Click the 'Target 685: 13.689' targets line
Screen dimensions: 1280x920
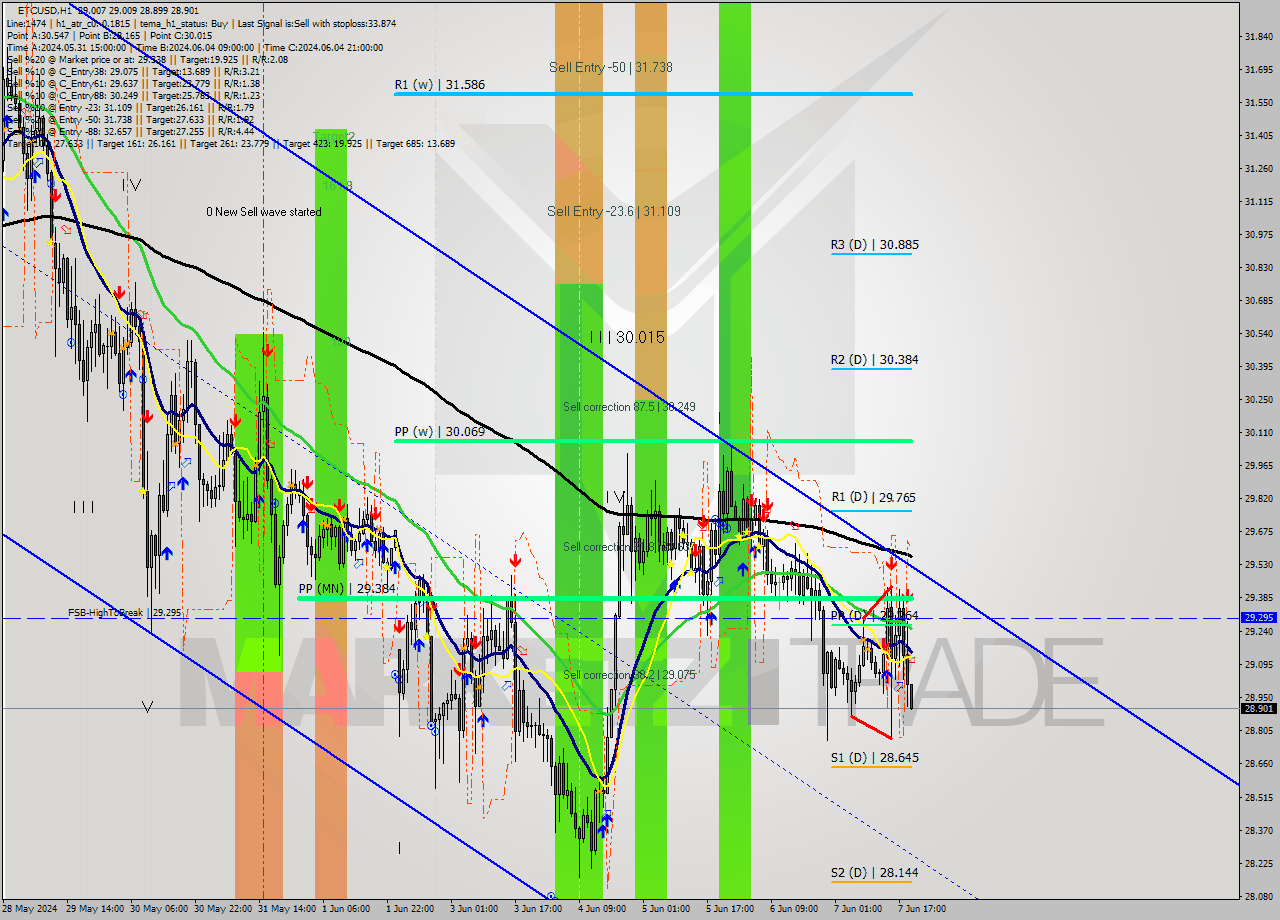(415, 143)
